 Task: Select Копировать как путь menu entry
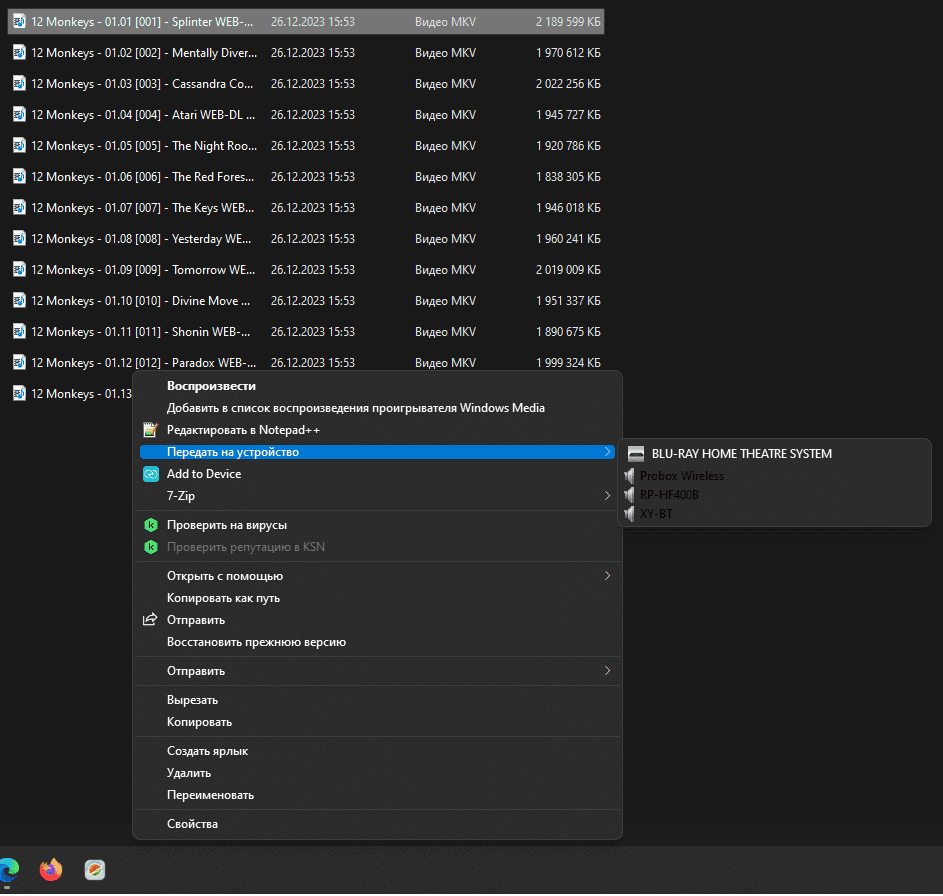coord(223,598)
